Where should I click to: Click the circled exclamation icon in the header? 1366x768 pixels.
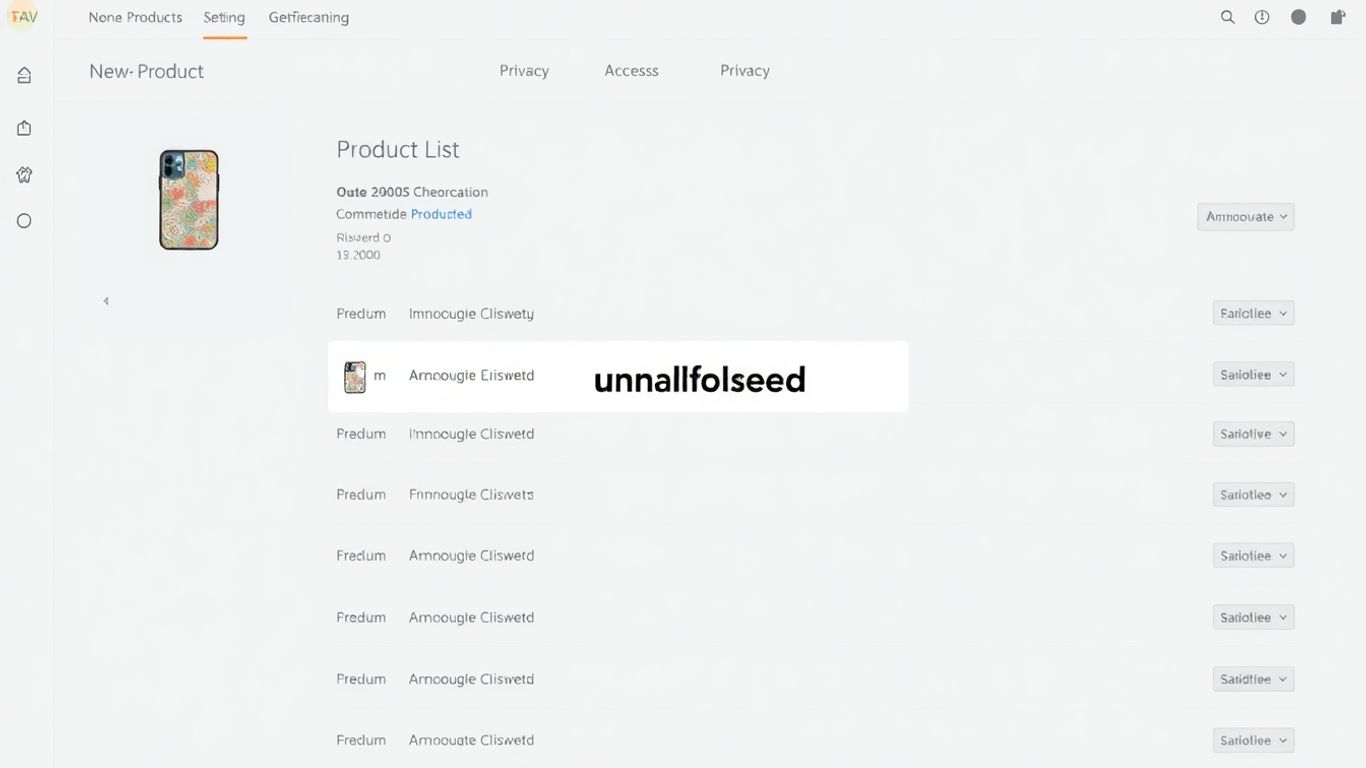(x=1262, y=17)
